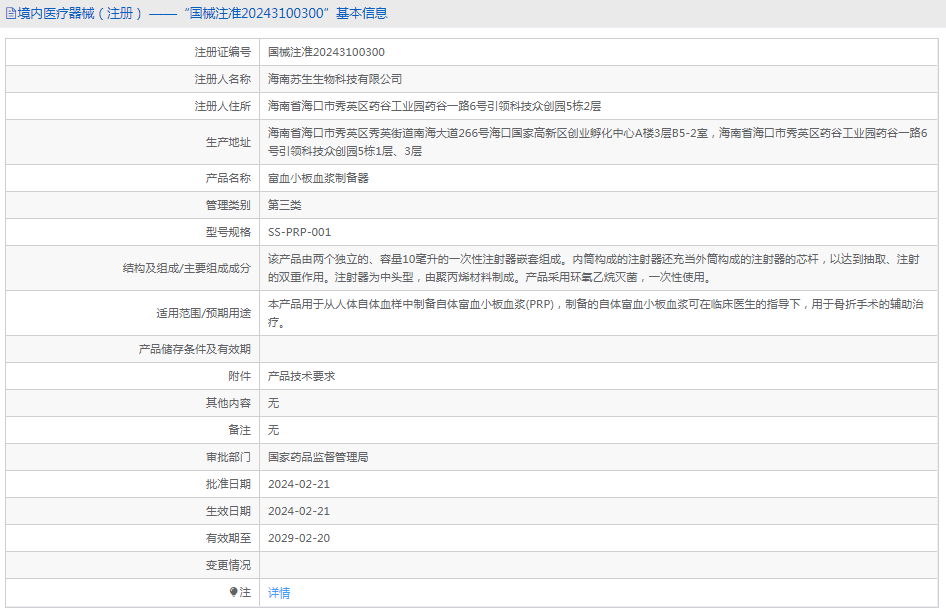Select 无 in the 备注 row
The width and height of the screenshot is (946, 616).
tap(273, 430)
